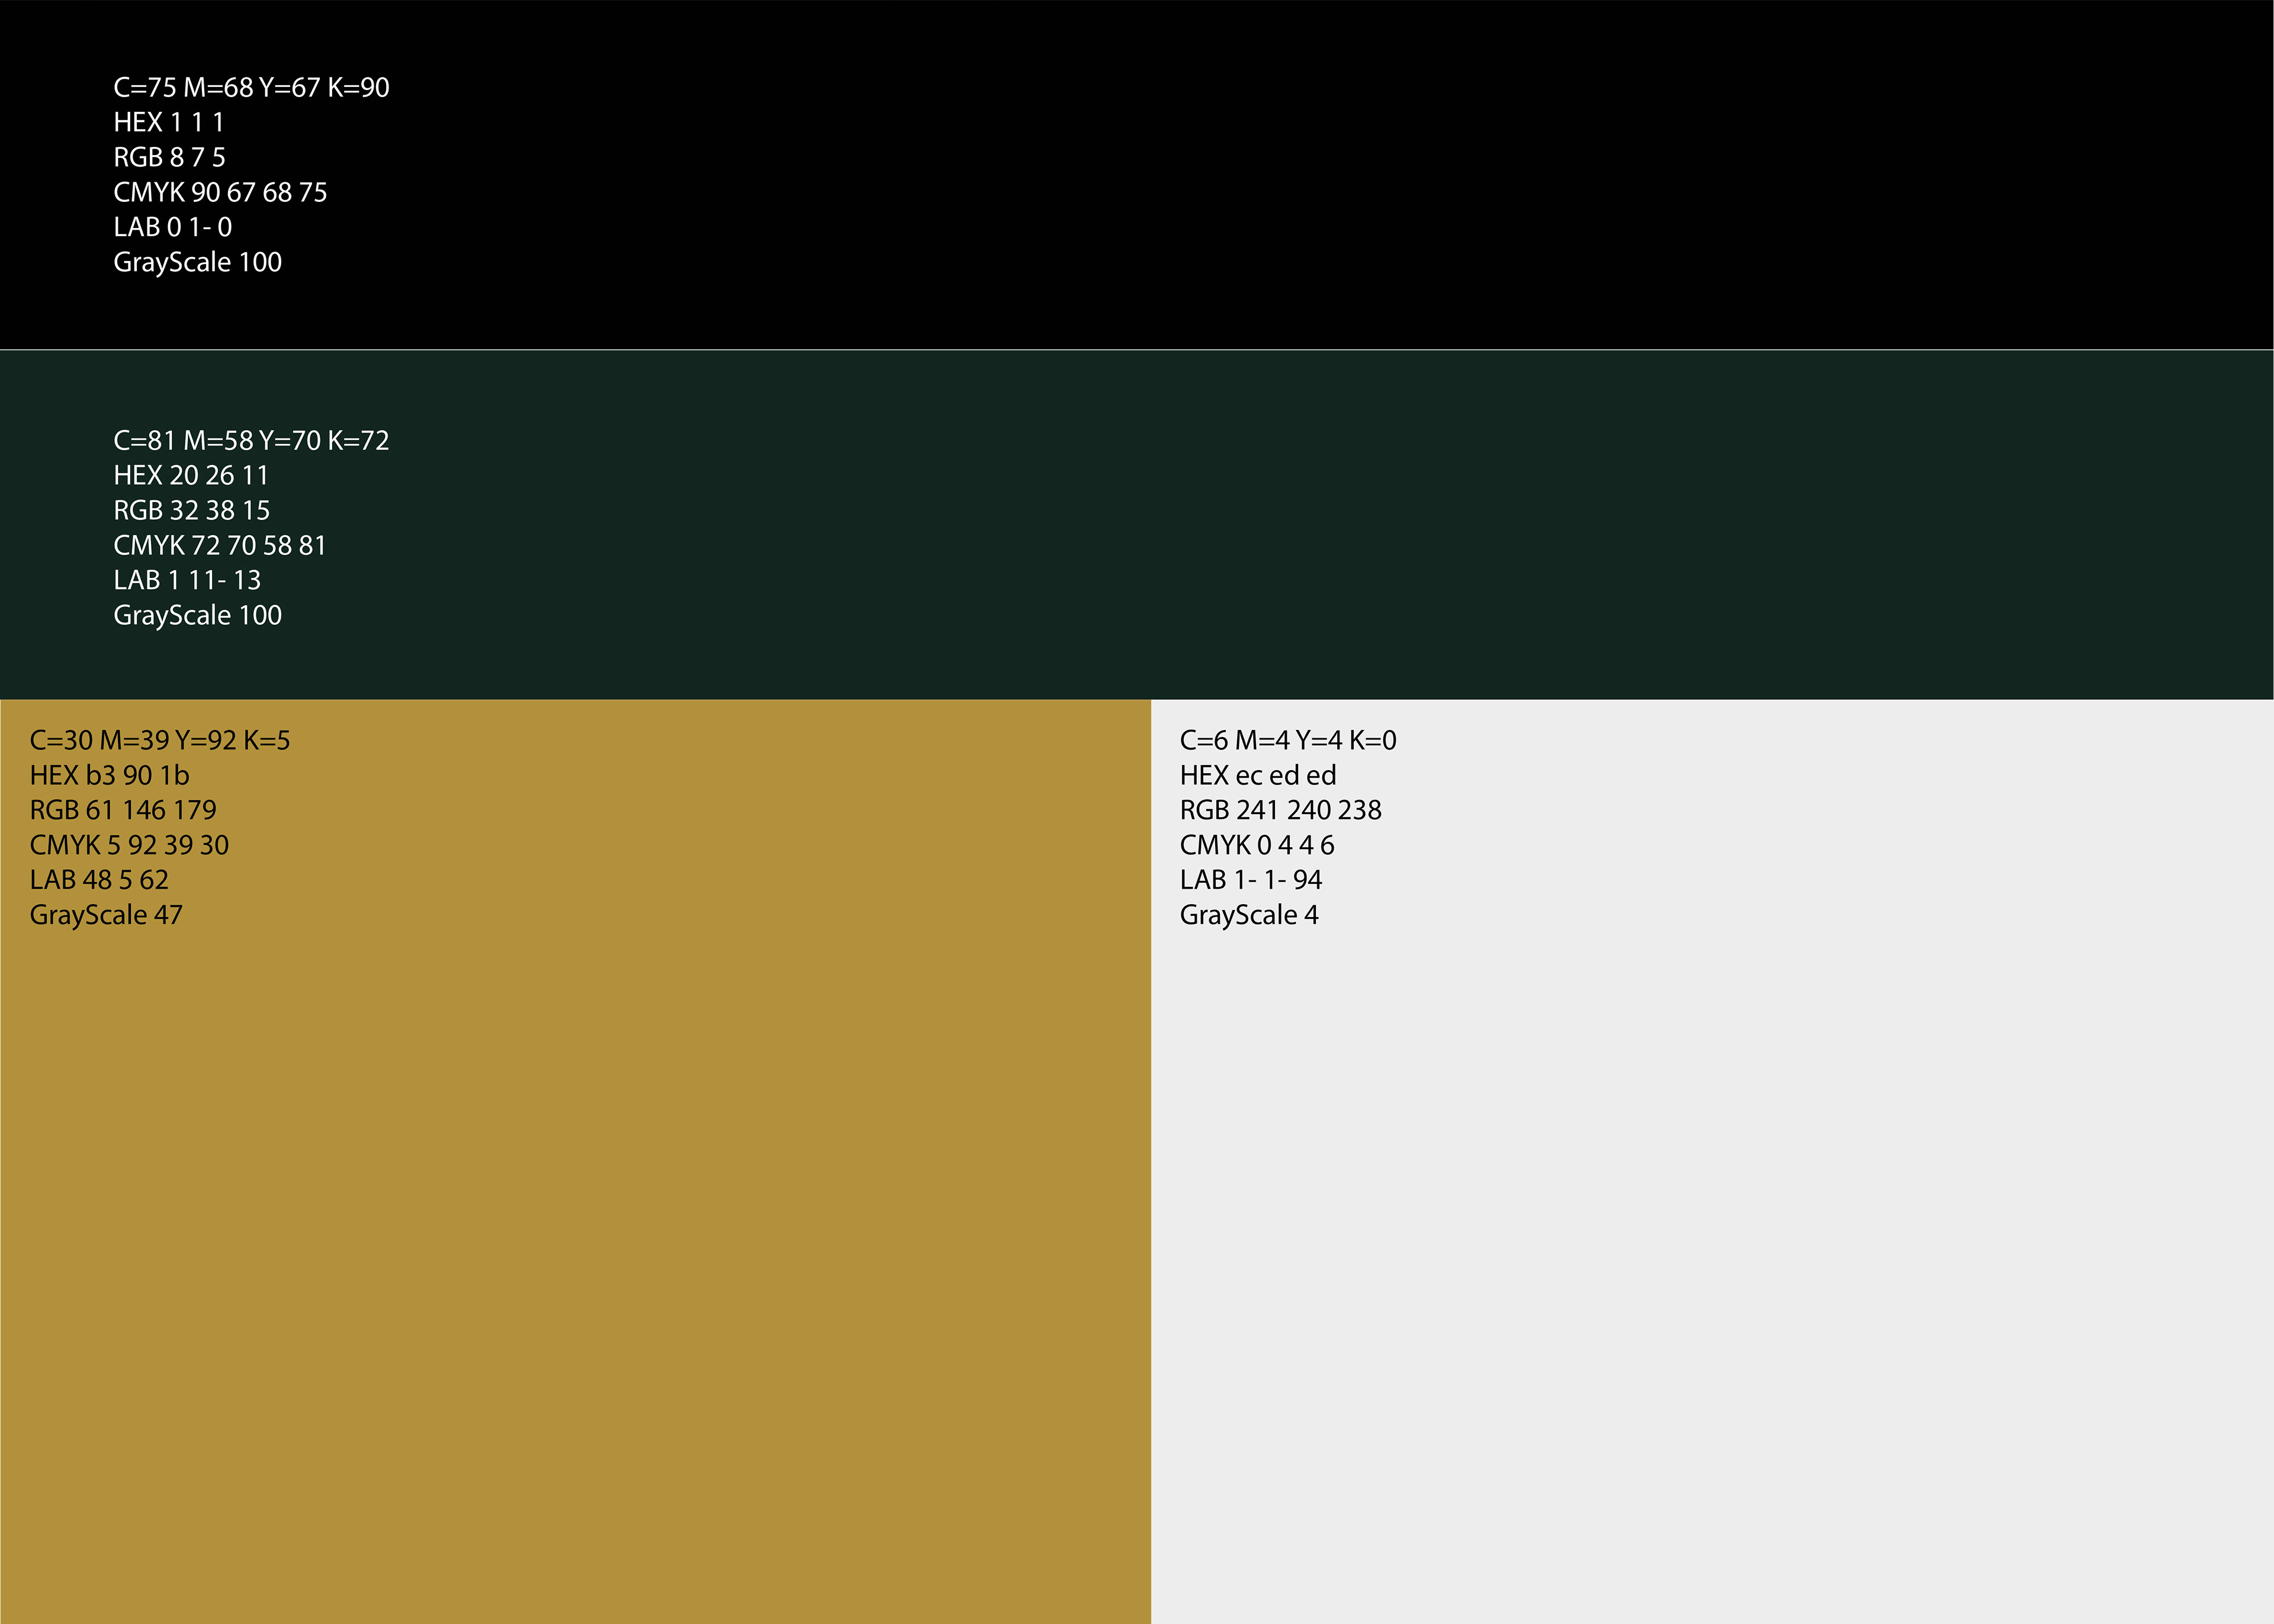The width and height of the screenshot is (2274, 1624).
Task: Click the CMYK 90 67 68 75 line
Action: coord(220,193)
